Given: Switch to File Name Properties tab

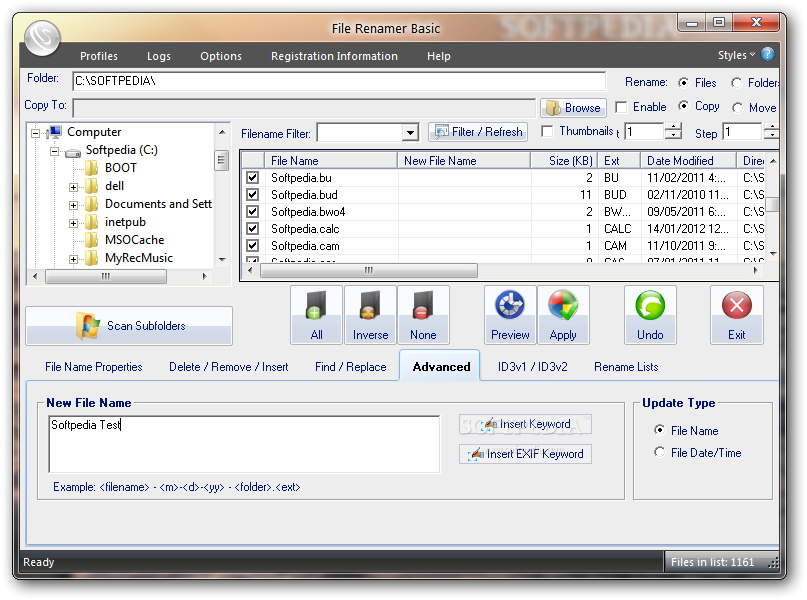Looking at the screenshot, I should 94,367.
